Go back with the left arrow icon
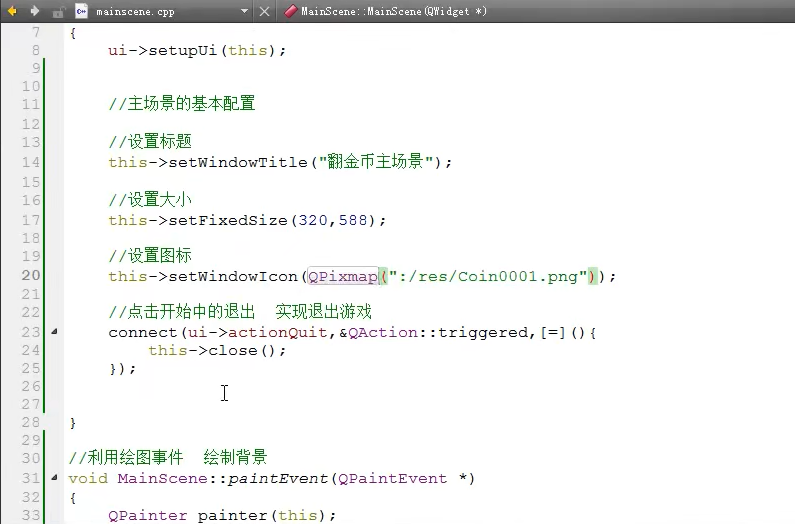 (12, 11)
